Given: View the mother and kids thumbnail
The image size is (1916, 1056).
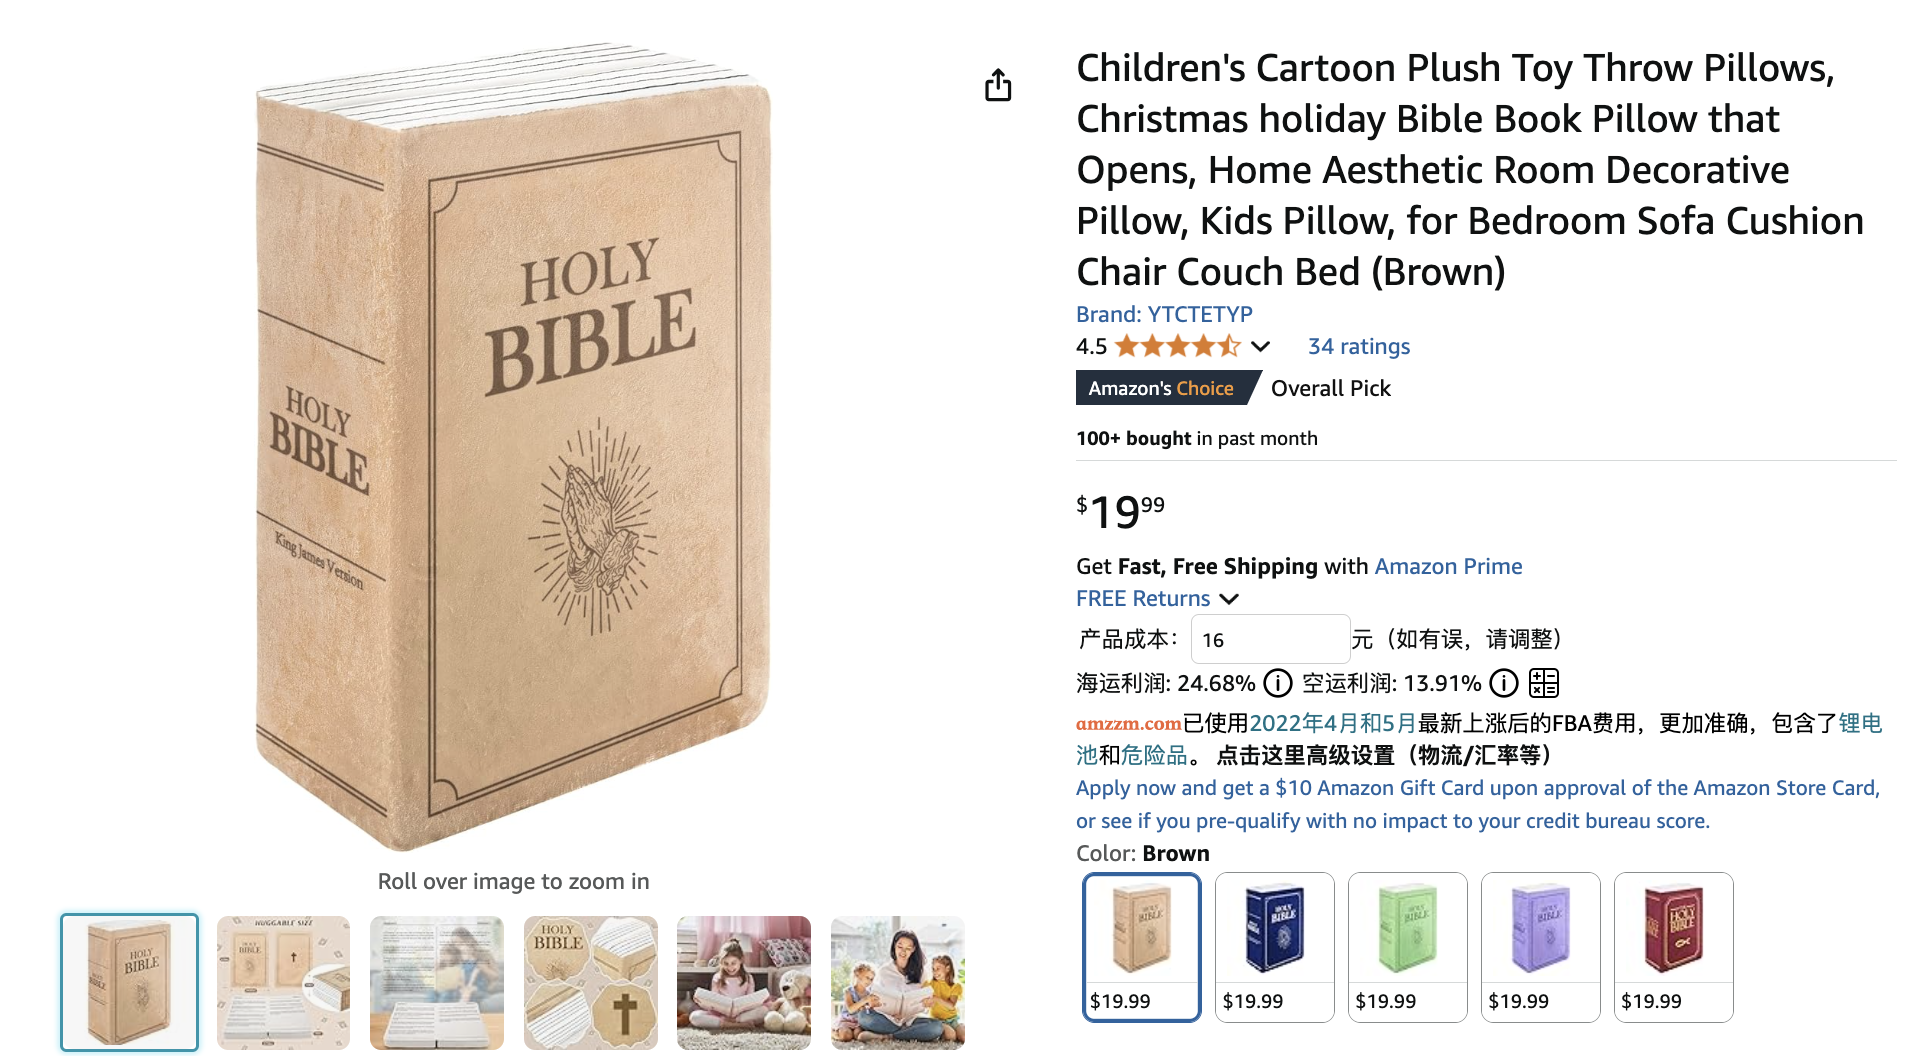Looking at the screenshot, I should [897, 982].
